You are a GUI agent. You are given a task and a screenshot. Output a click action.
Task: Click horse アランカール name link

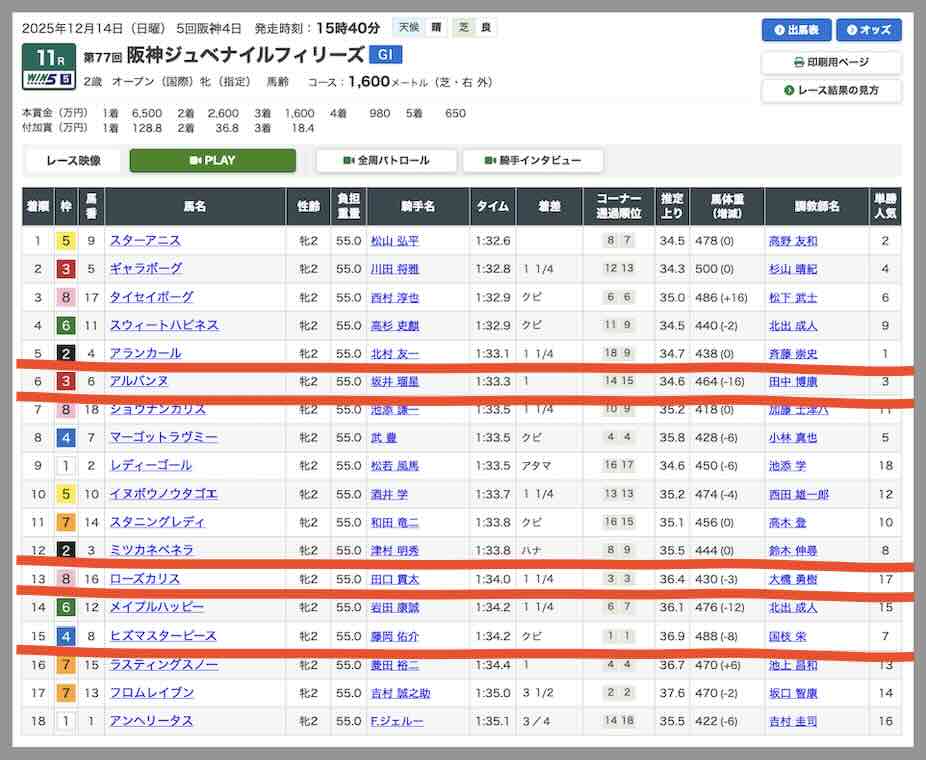(x=146, y=353)
